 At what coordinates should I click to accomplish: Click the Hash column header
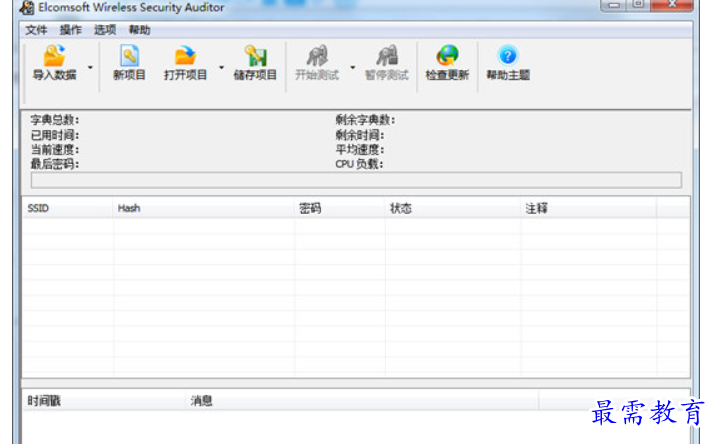204,208
